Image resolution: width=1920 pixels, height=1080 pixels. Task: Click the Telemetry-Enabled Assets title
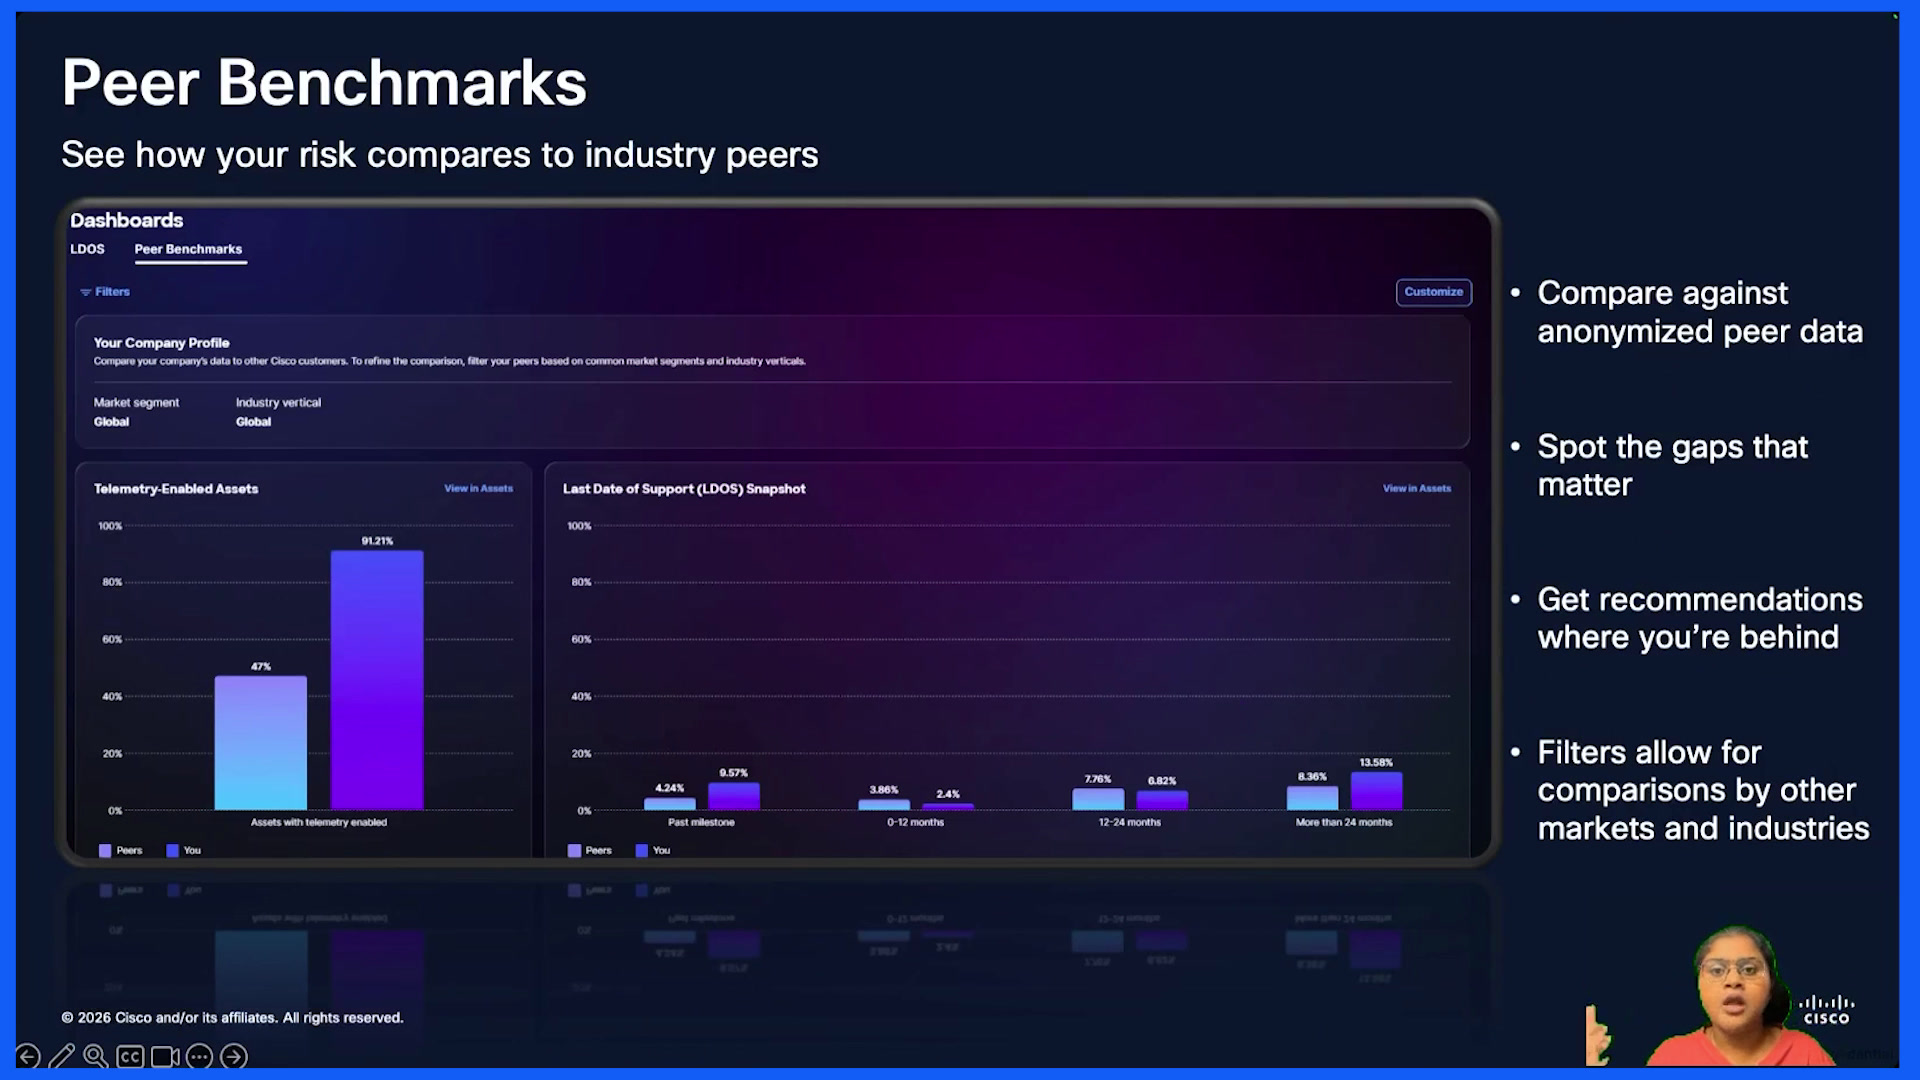click(176, 489)
